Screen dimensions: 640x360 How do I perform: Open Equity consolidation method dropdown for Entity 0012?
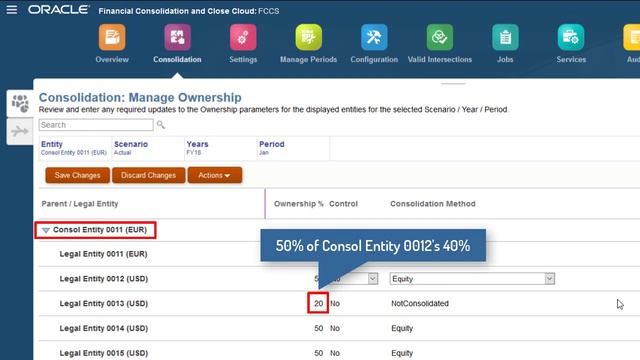pos(472,279)
